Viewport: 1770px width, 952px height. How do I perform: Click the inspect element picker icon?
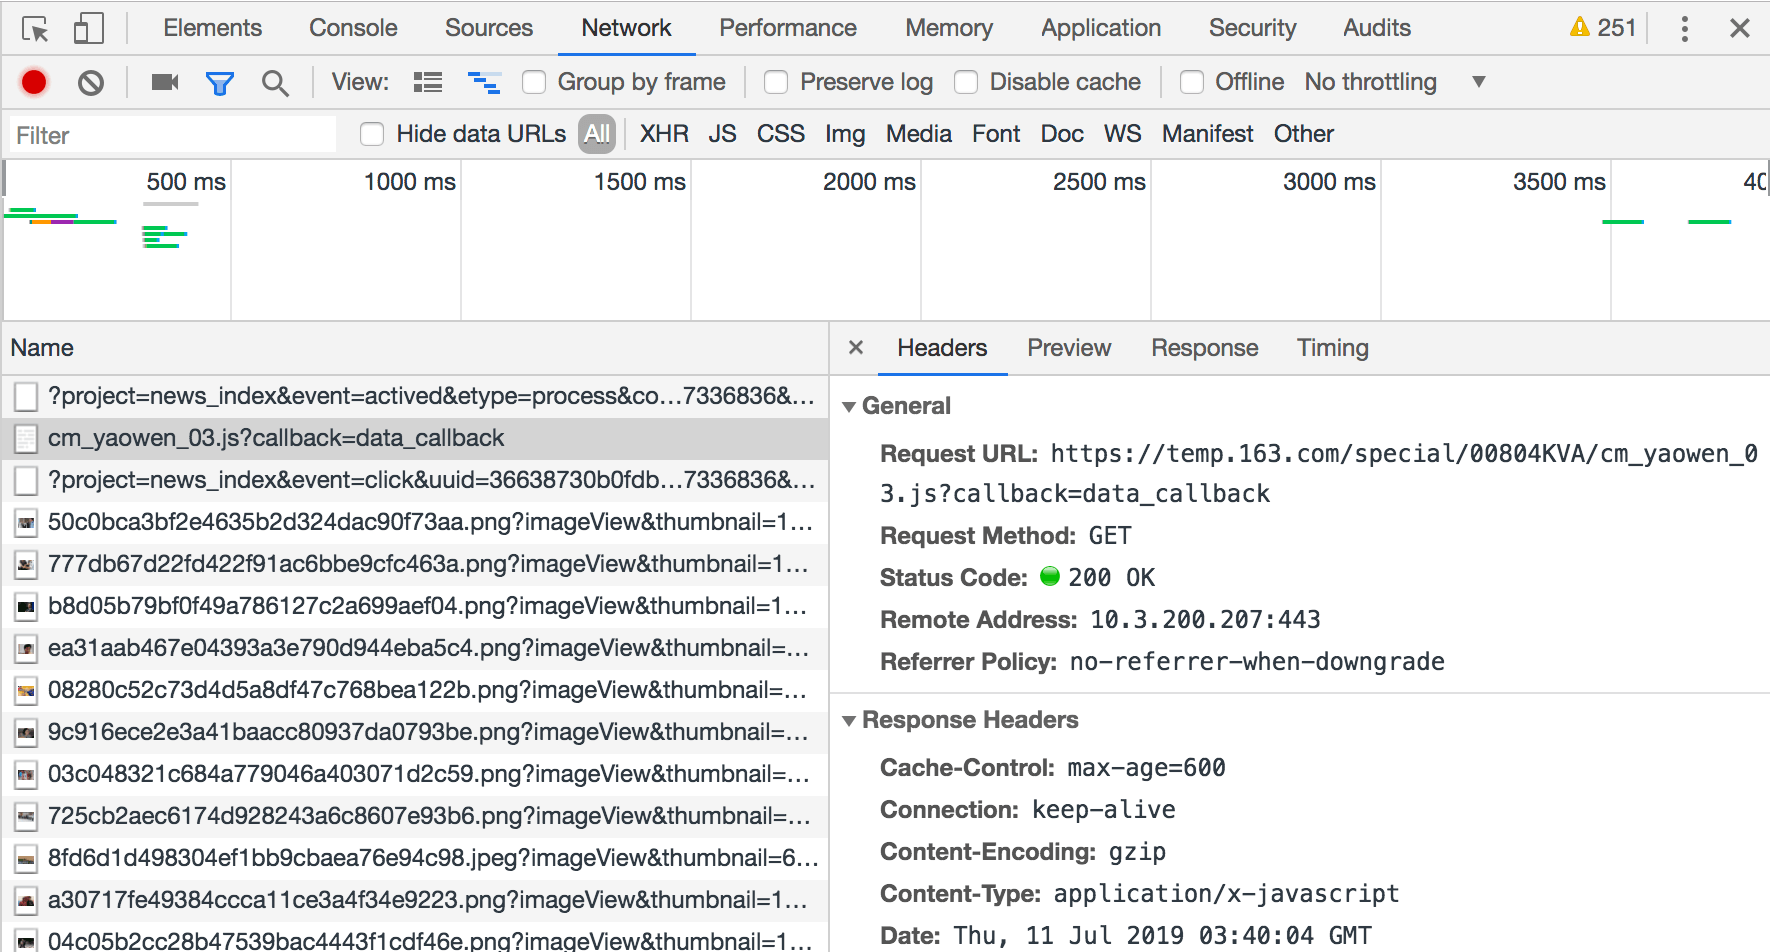point(35,29)
